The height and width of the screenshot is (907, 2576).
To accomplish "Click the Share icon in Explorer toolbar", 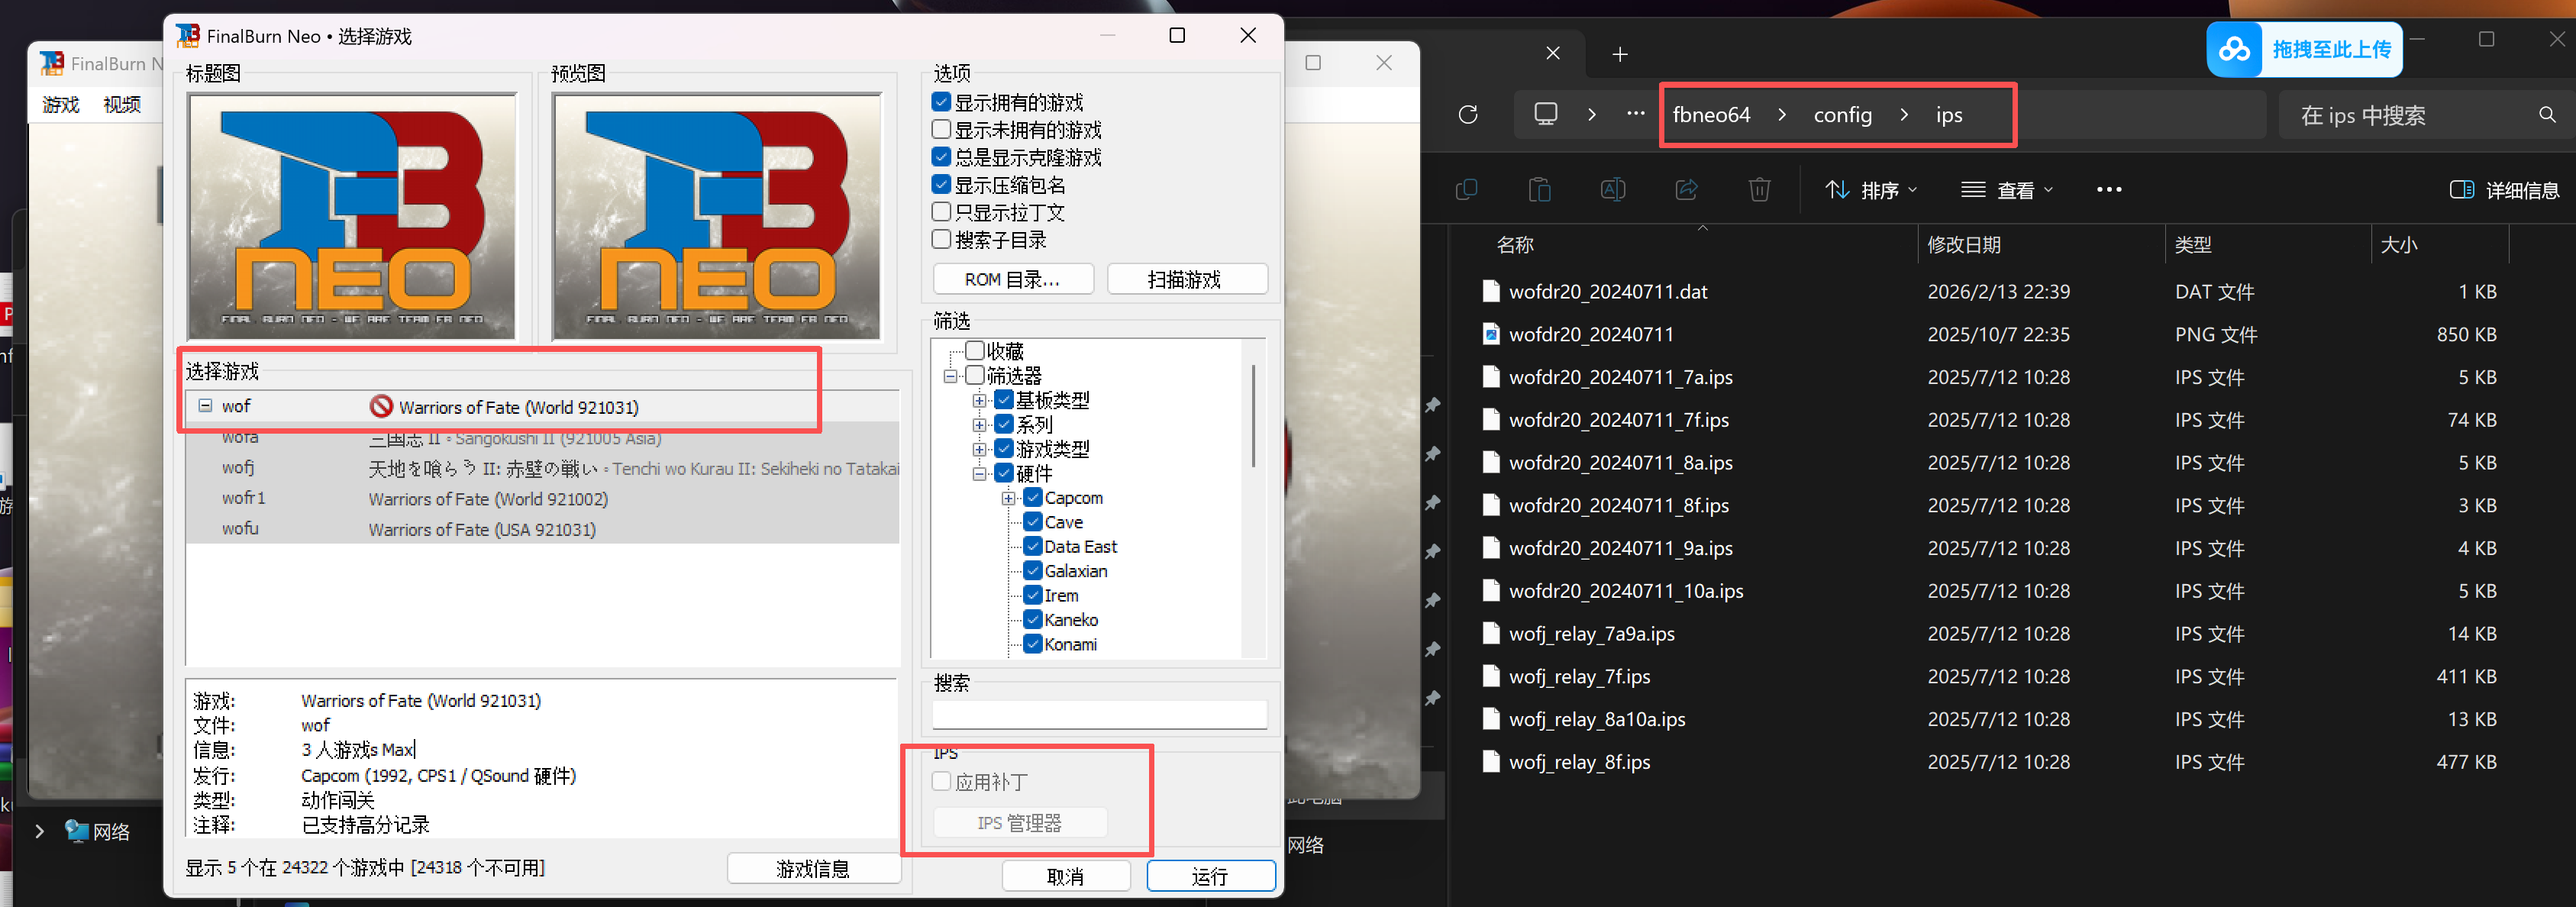I will click(1687, 189).
